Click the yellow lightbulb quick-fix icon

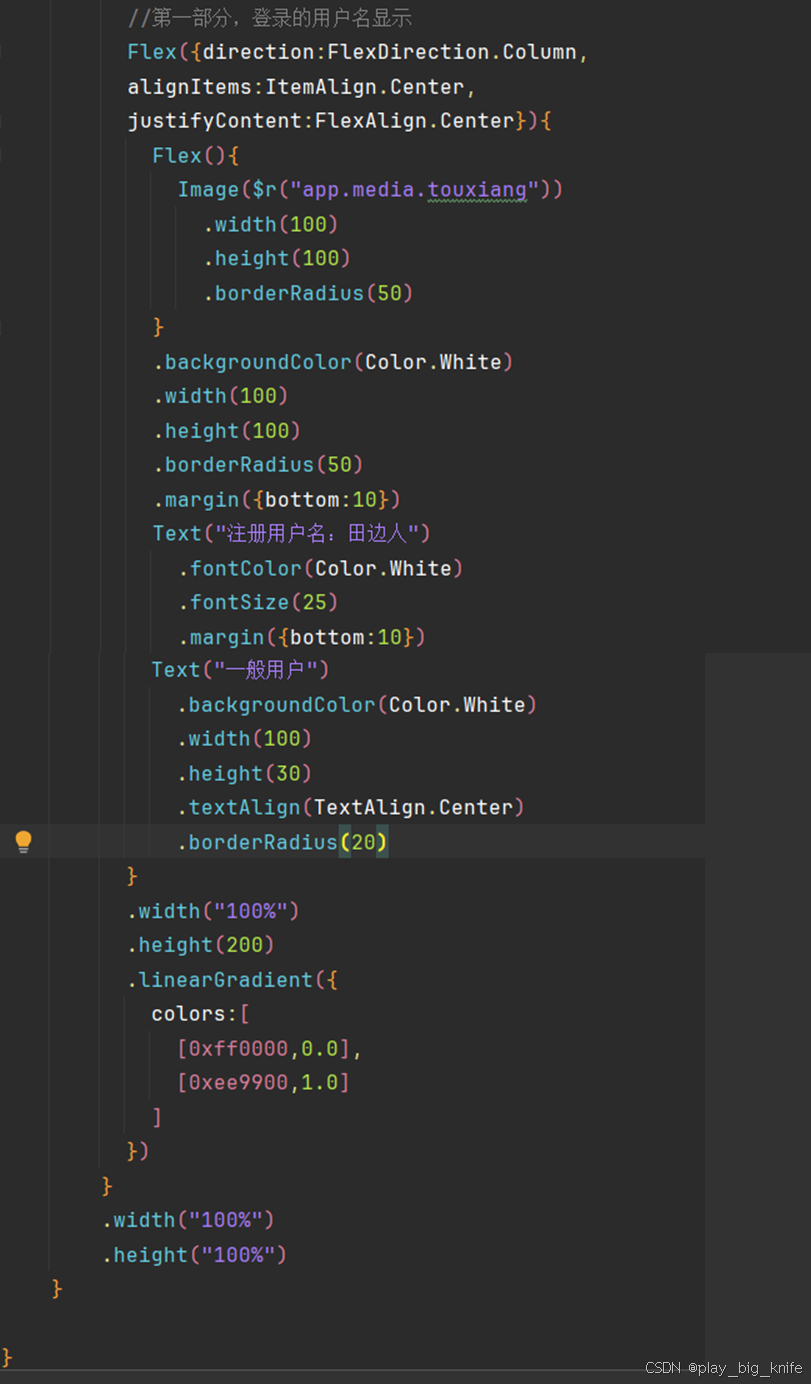[x=23, y=842]
